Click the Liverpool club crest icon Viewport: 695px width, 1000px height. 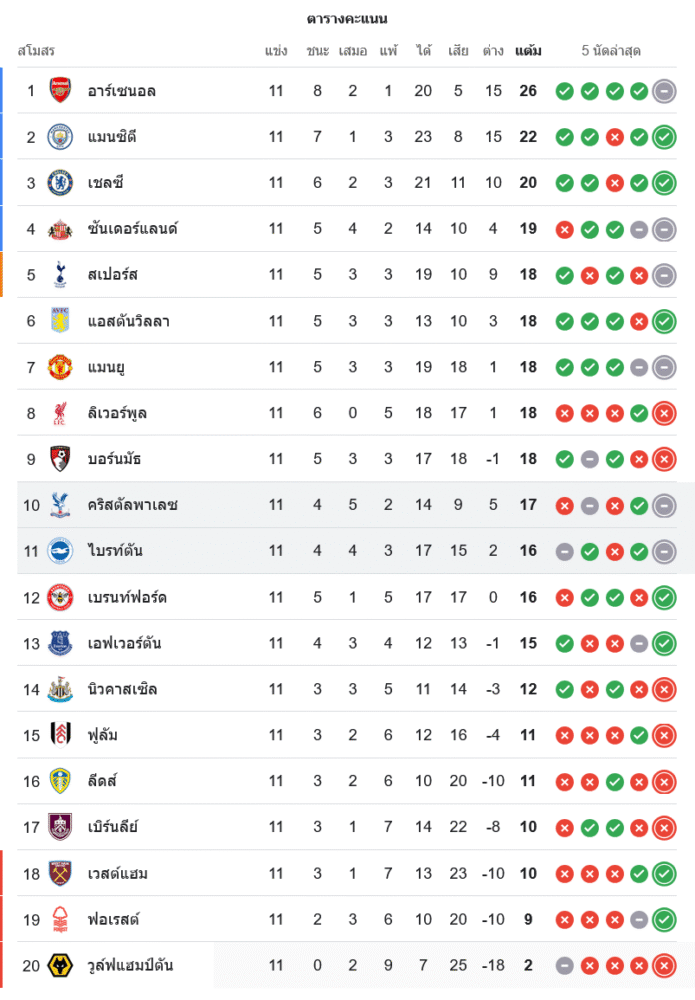tap(60, 413)
